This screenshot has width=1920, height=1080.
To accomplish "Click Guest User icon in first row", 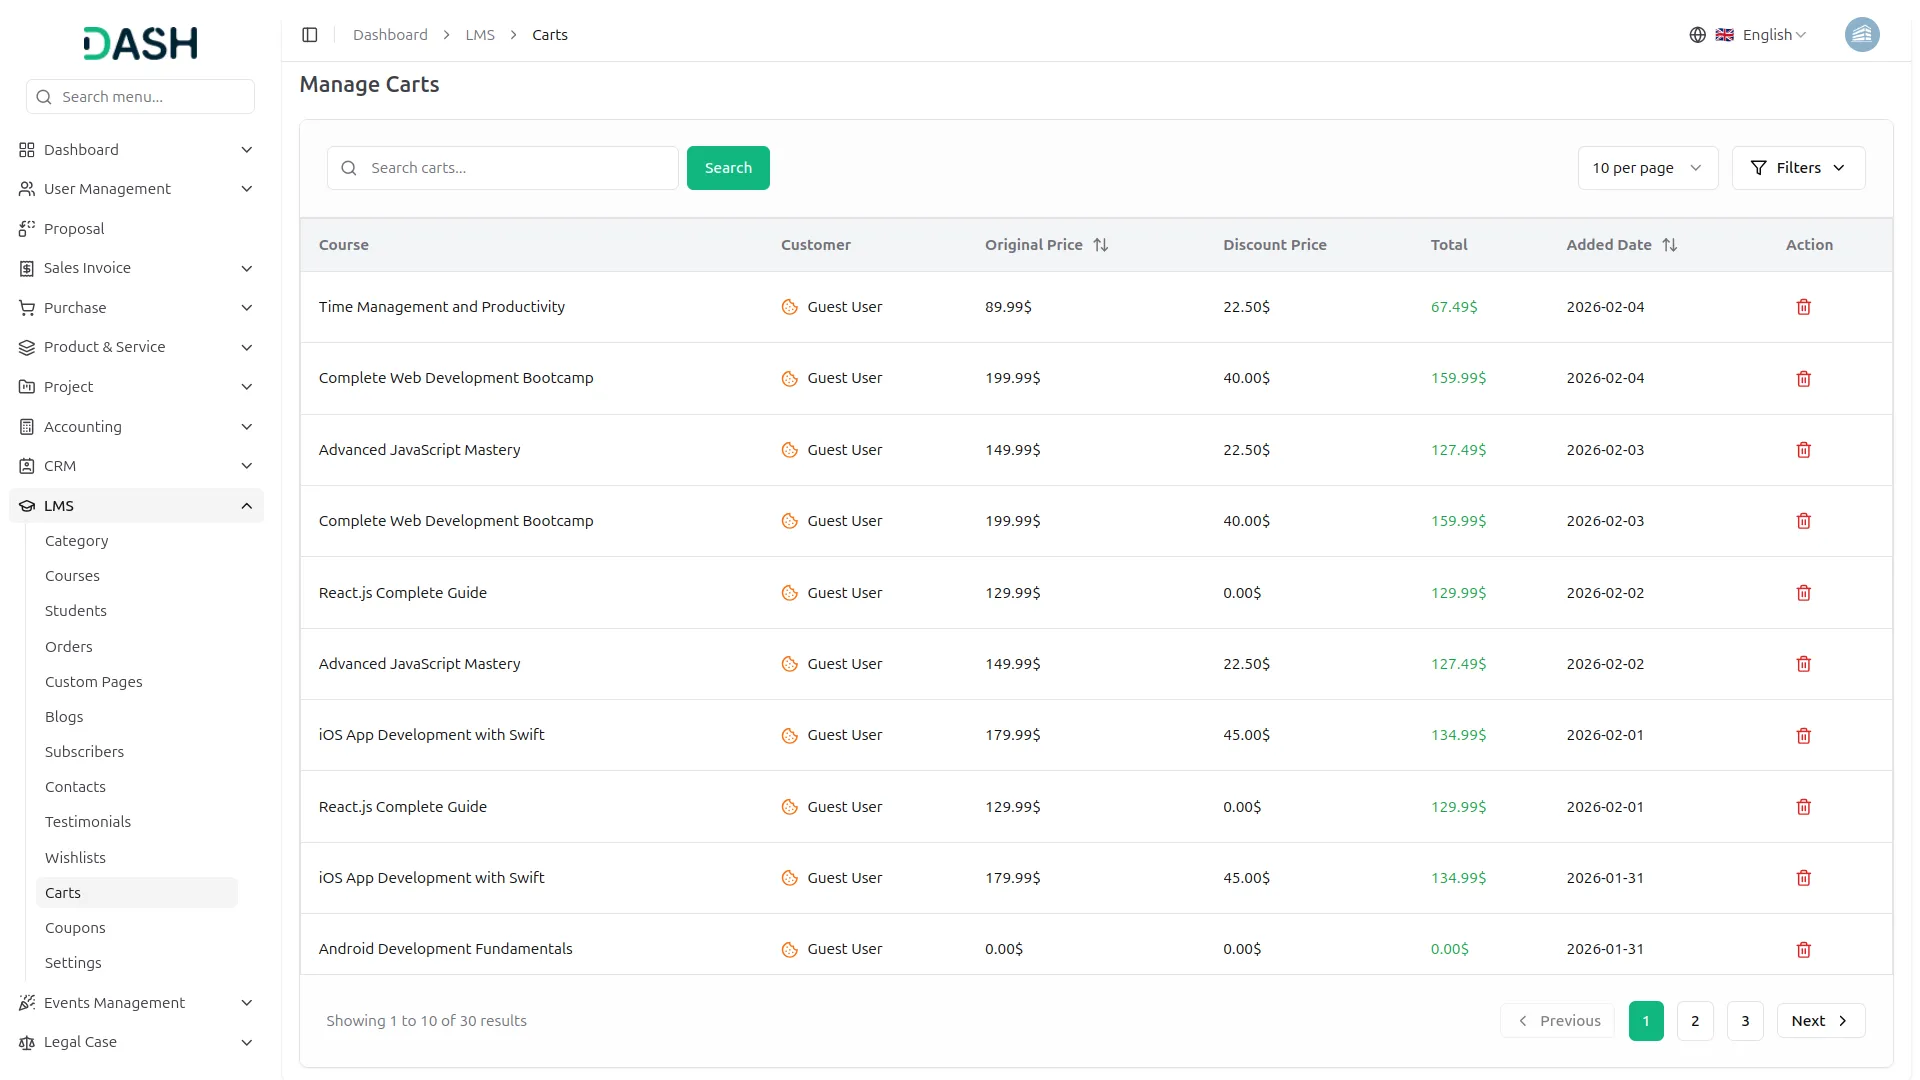I will pyautogui.click(x=789, y=307).
